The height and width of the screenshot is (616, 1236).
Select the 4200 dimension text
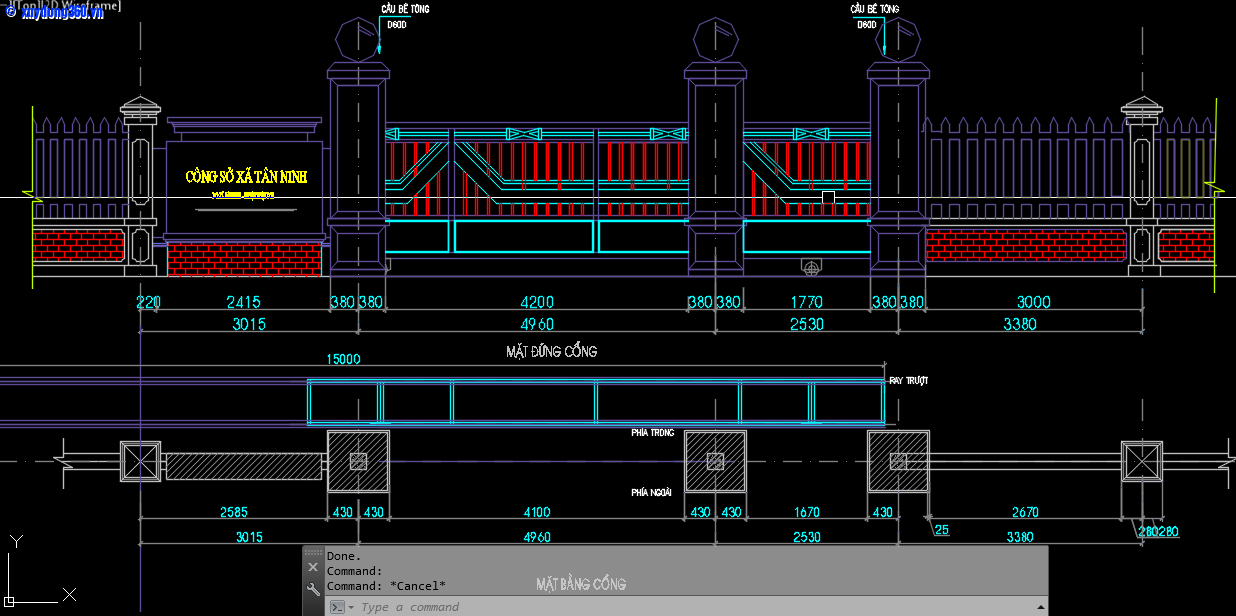tap(536, 302)
